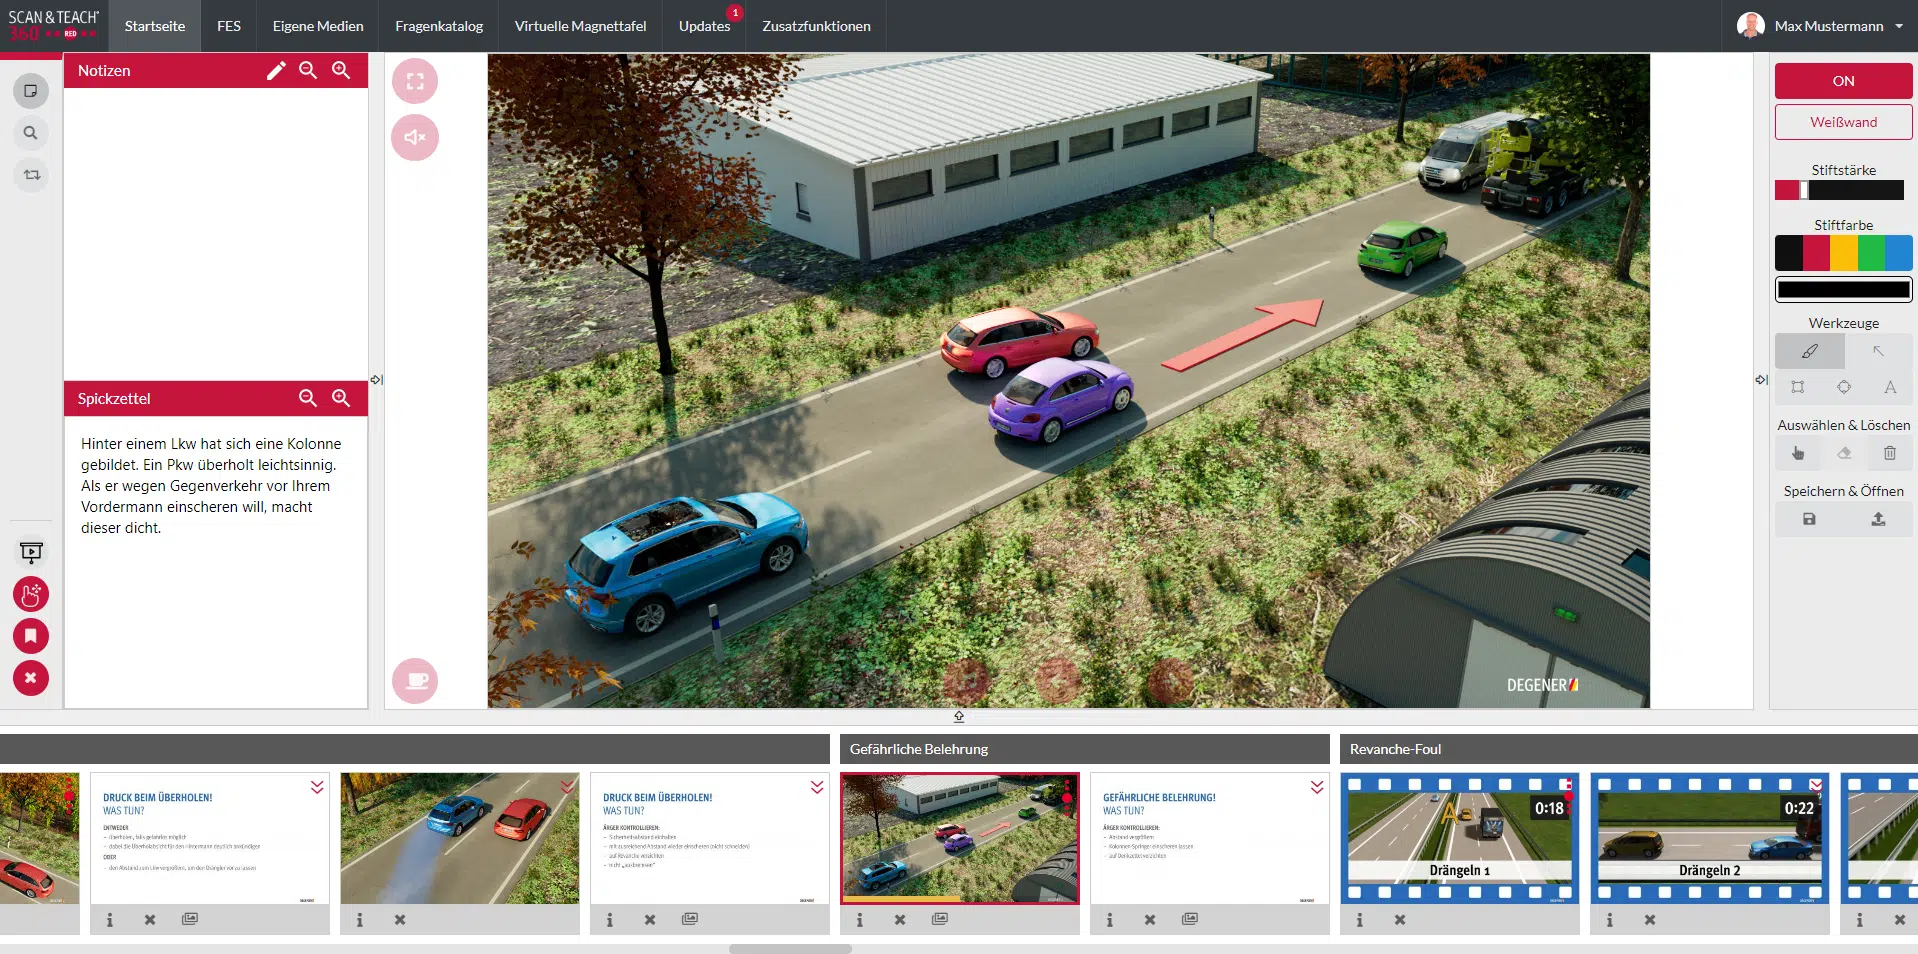The height and width of the screenshot is (954, 1918).
Task: Toggle the sticky note panel icon
Action: (x=31, y=91)
